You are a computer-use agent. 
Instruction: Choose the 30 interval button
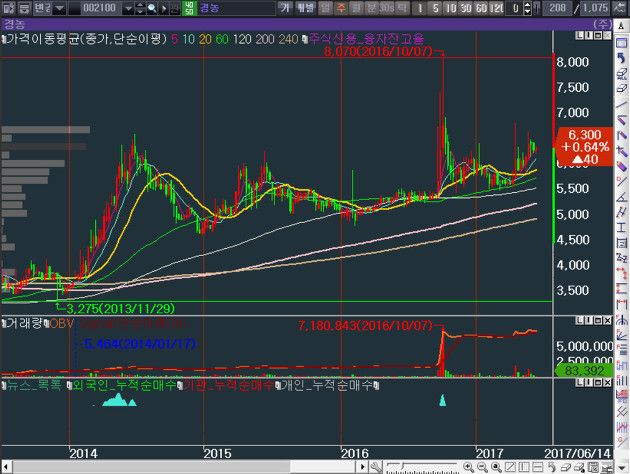[466, 8]
